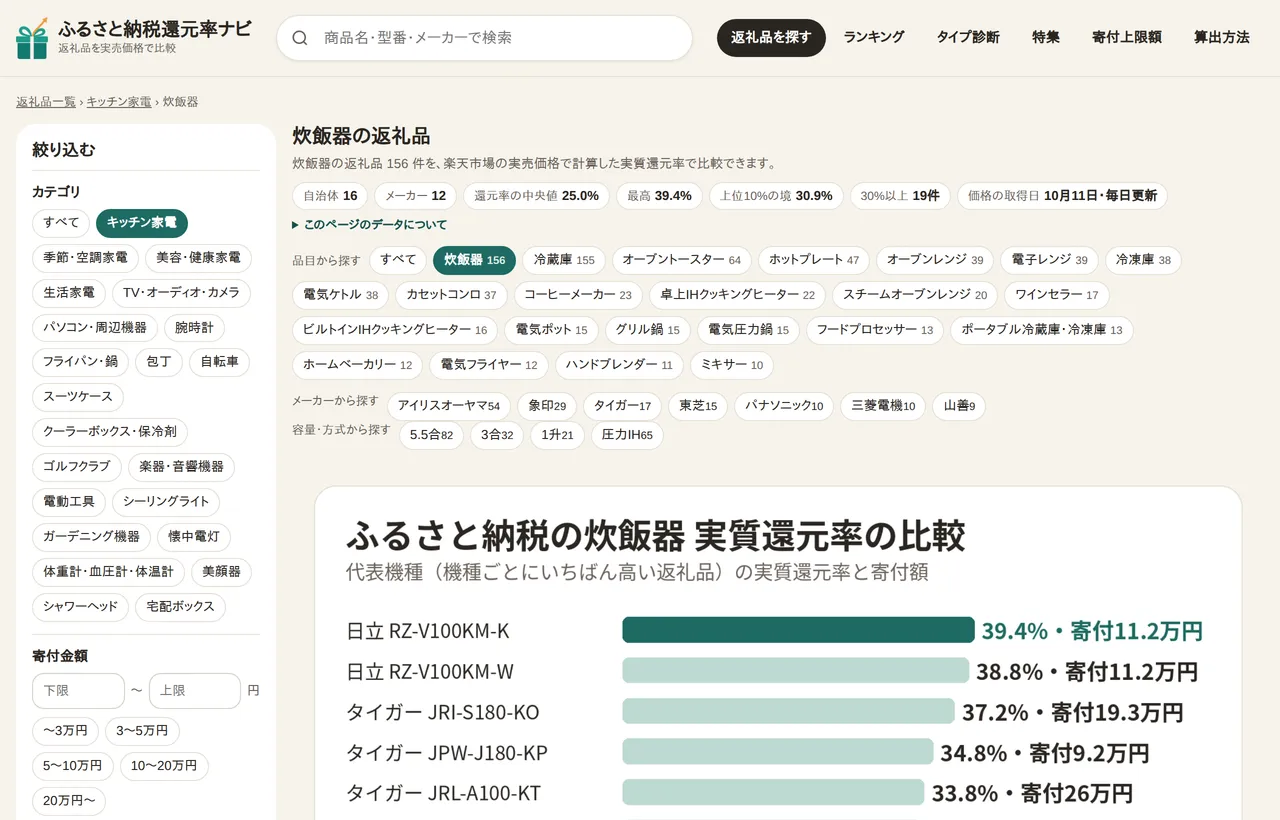Select すべて category chip in sidebar
Image resolution: width=1280 pixels, height=820 pixels.
[61, 223]
